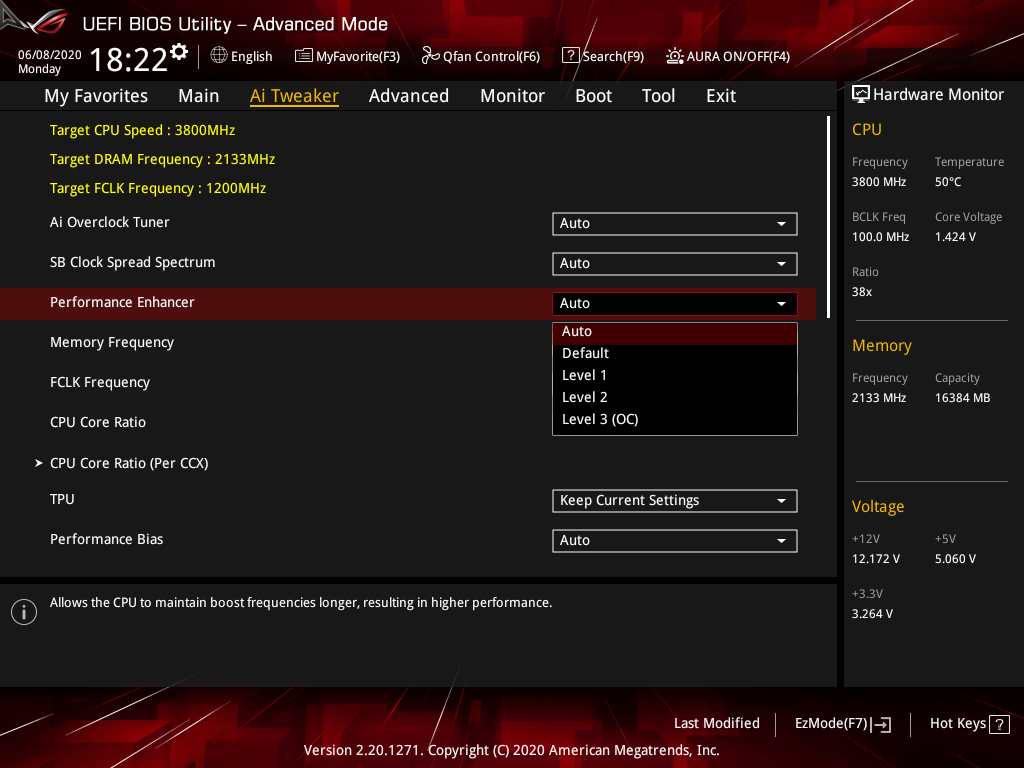
Task: Click Search(F9) button
Action: 603,56
